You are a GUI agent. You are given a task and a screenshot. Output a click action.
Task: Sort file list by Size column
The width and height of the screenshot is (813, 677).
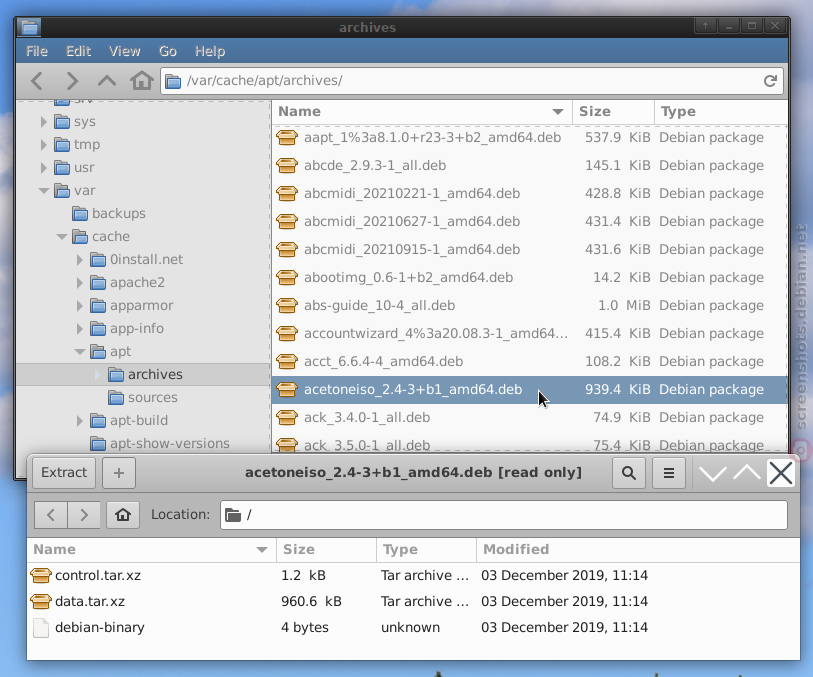[613, 111]
